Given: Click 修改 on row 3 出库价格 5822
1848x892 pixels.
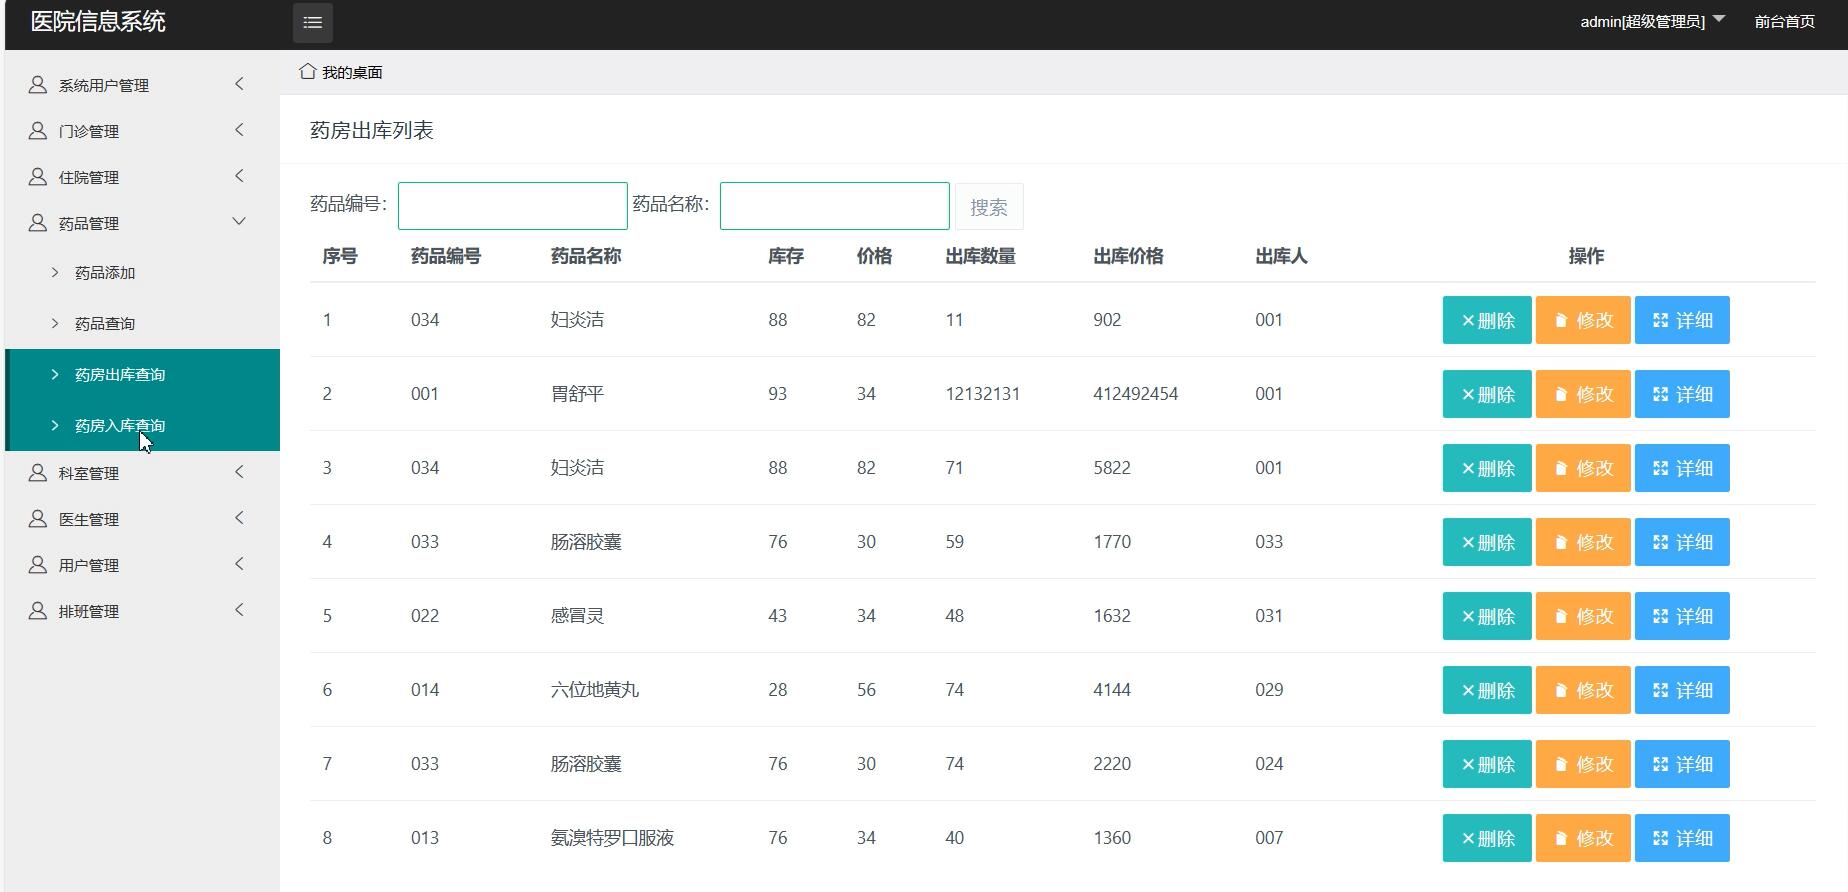Looking at the screenshot, I should tap(1583, 468).
